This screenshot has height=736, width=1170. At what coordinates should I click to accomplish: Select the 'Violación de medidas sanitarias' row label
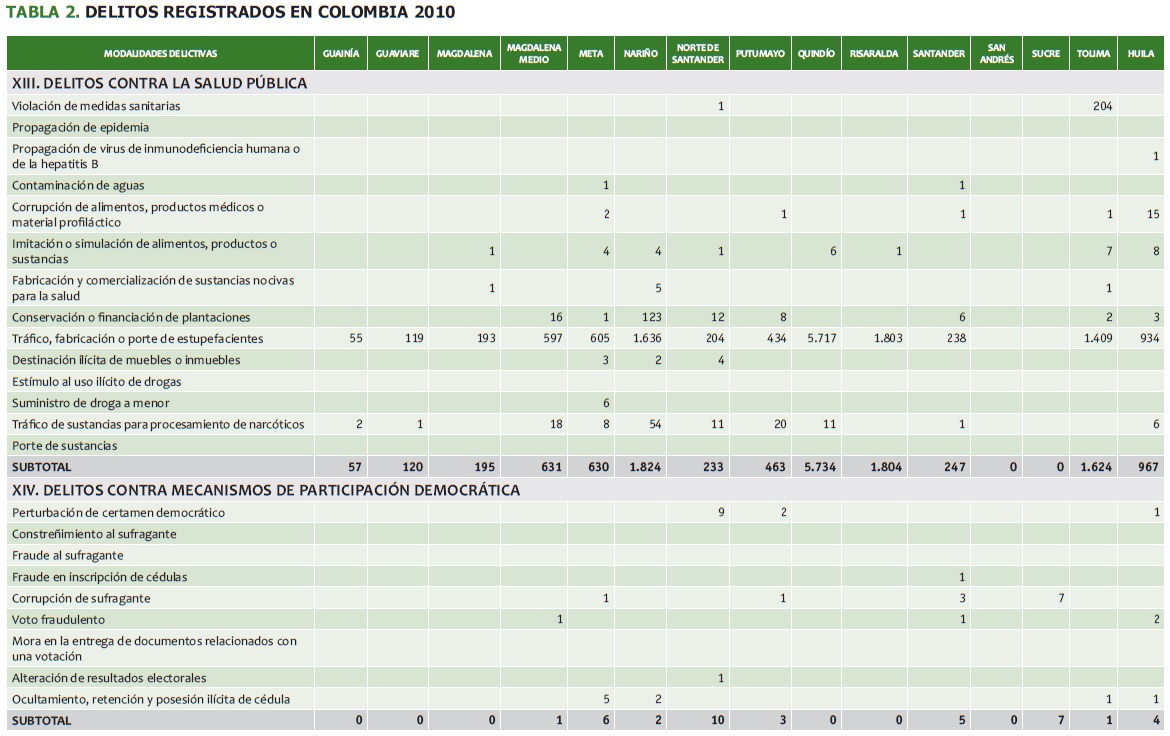[96, 106]
